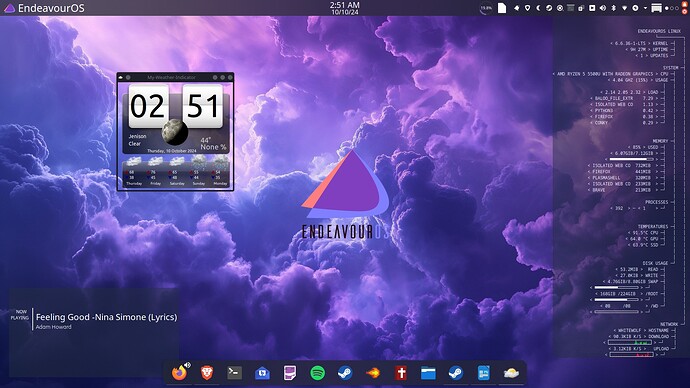690x388 pixels.
Task: Click the 44° temperature reading
Action: pos(206,140)
